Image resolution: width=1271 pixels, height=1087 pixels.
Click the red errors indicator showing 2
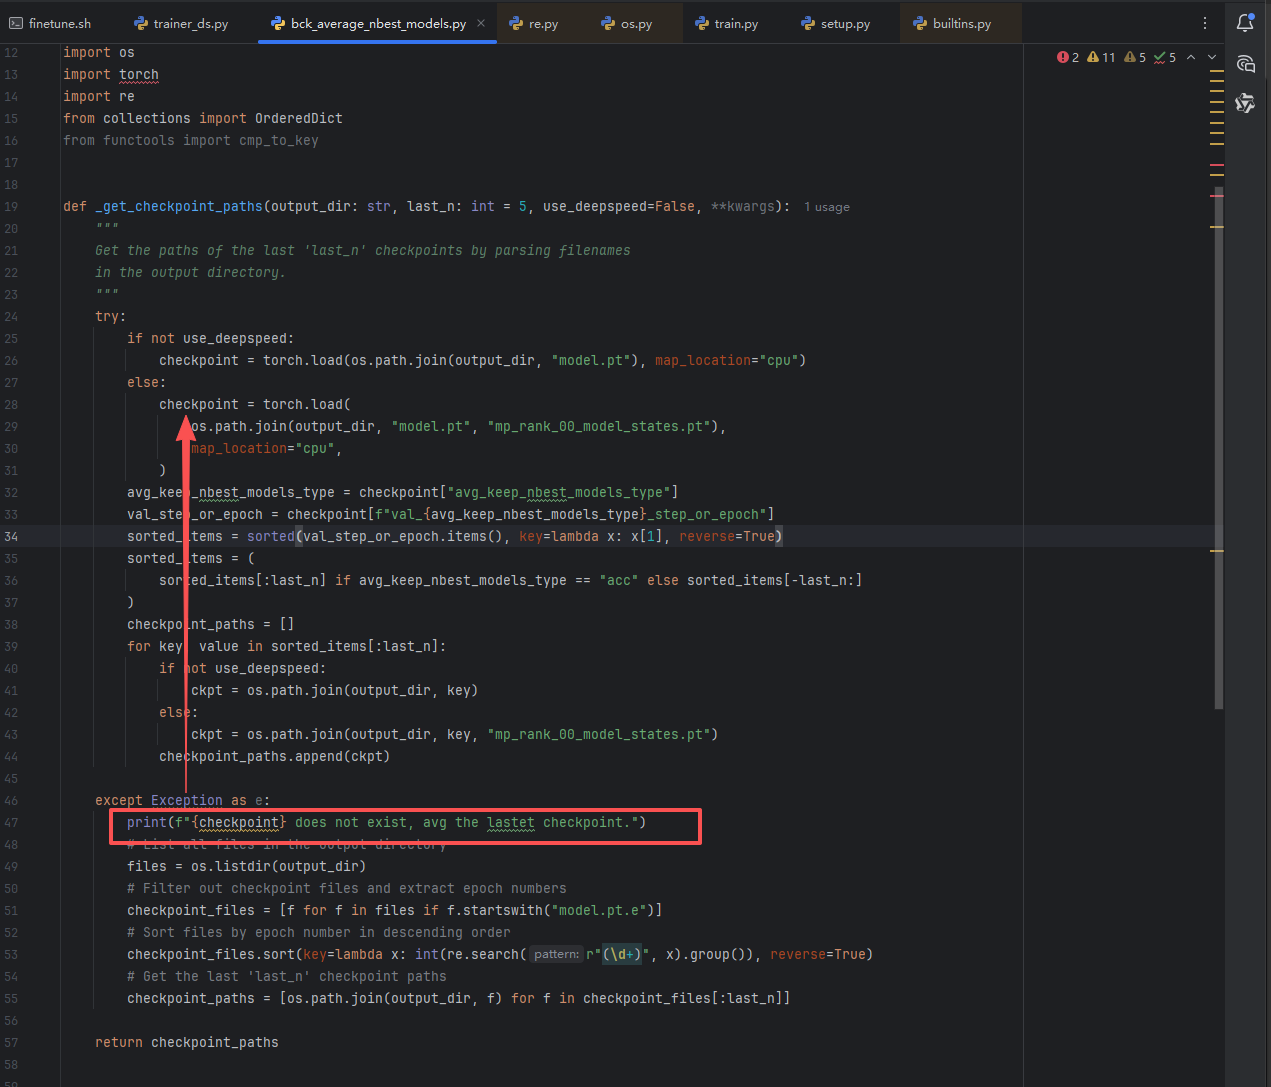1067,57
